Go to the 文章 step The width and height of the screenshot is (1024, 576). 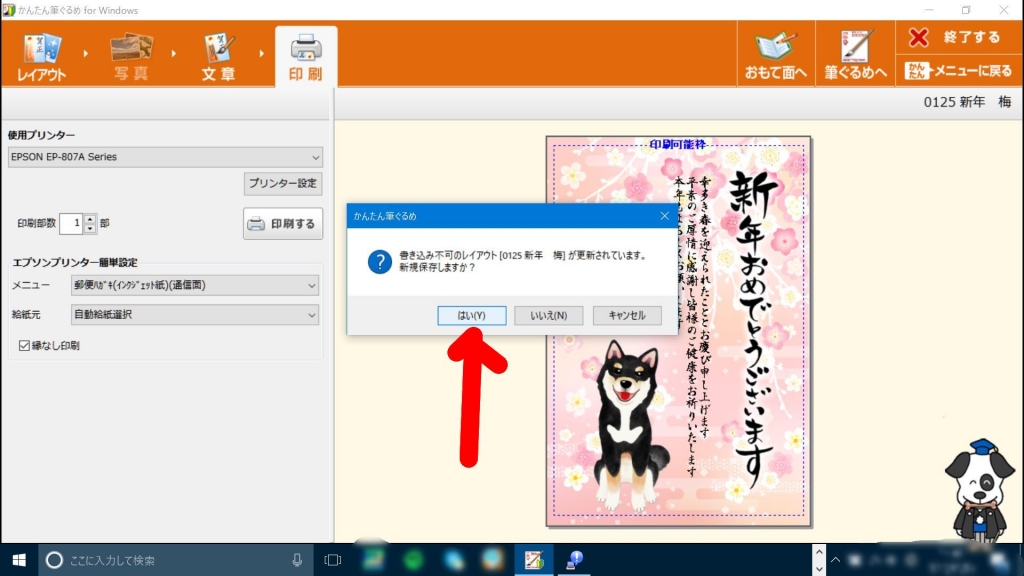(218, 57)
